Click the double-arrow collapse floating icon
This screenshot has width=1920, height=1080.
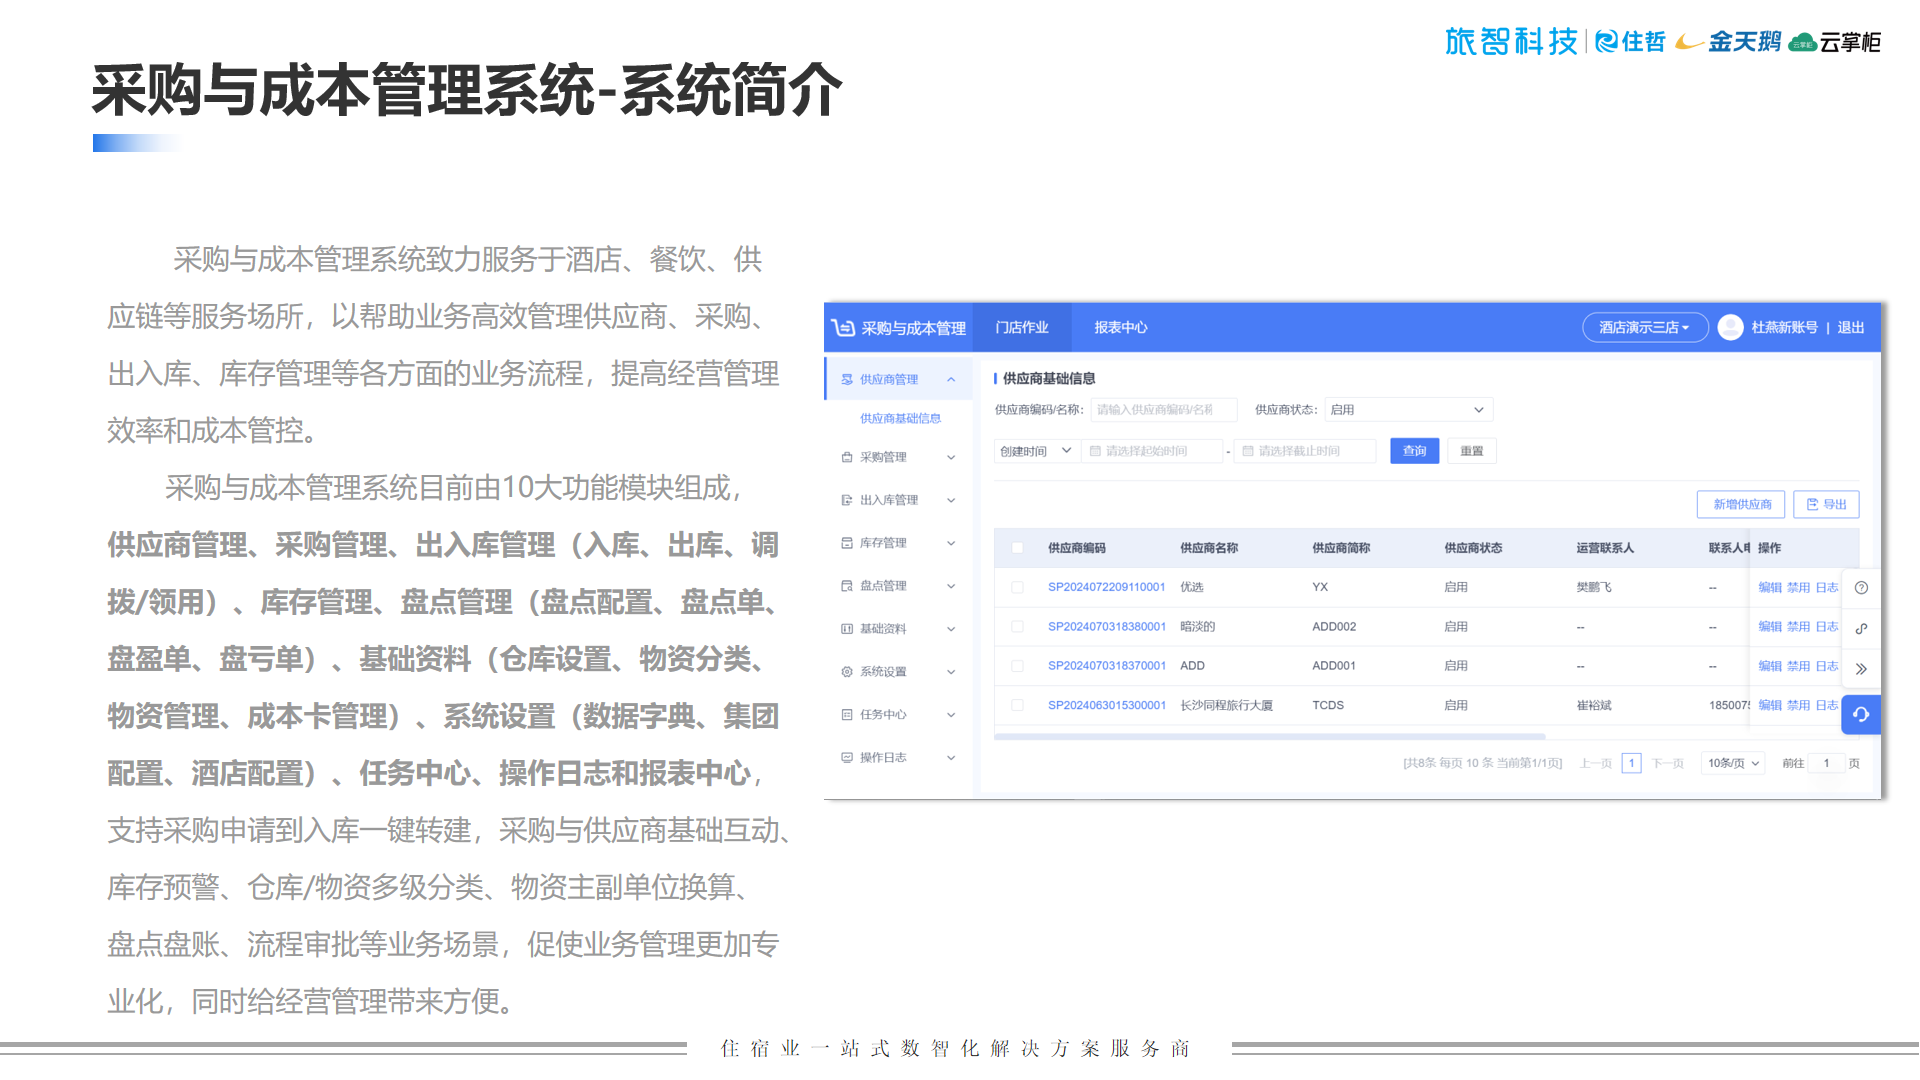point(1861,669)
